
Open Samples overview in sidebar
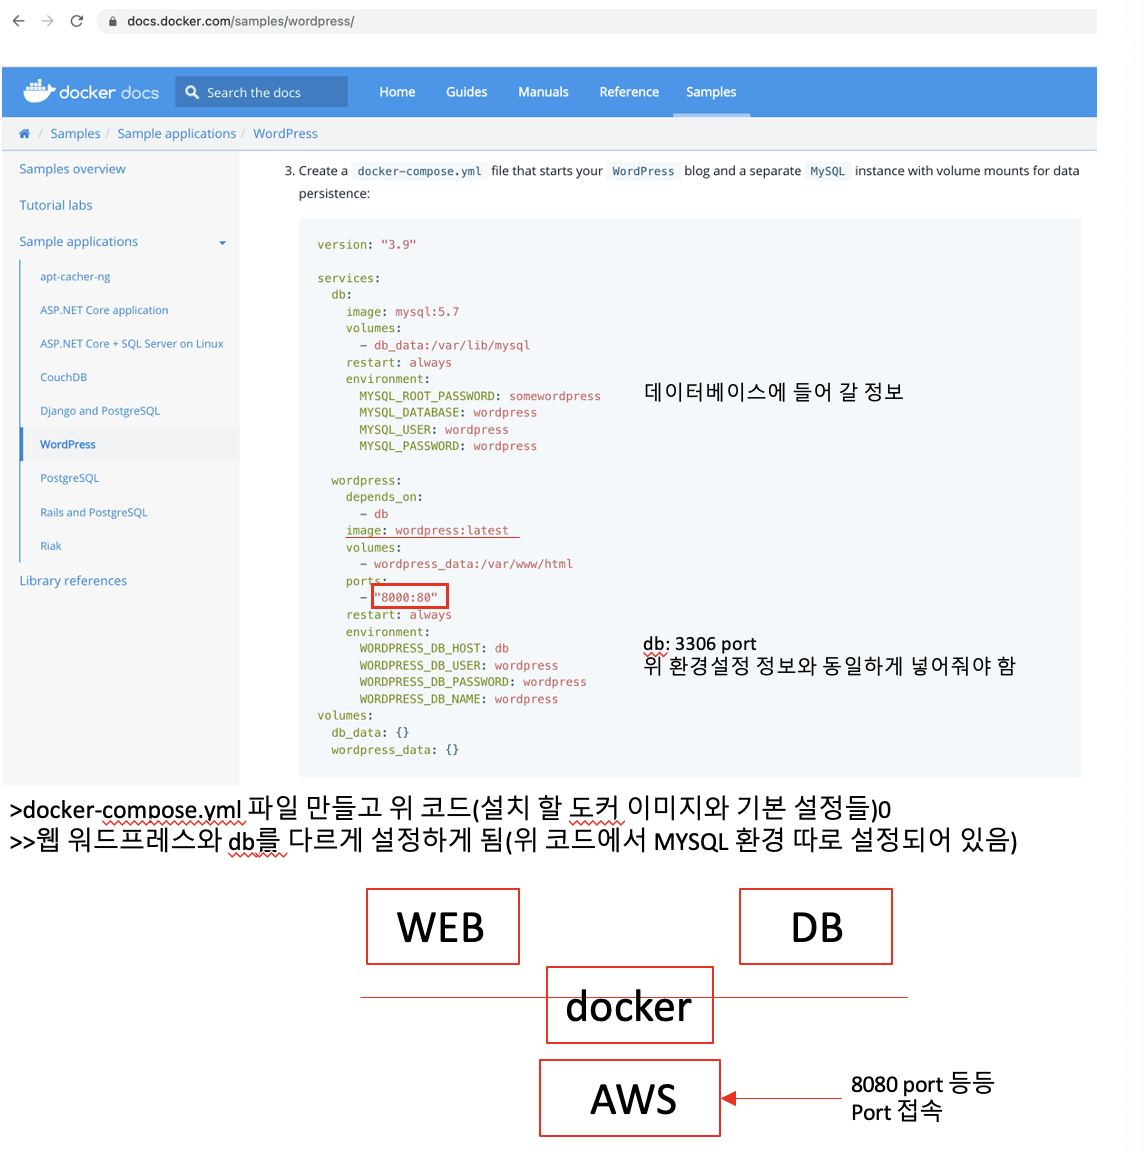click(72, 169)
